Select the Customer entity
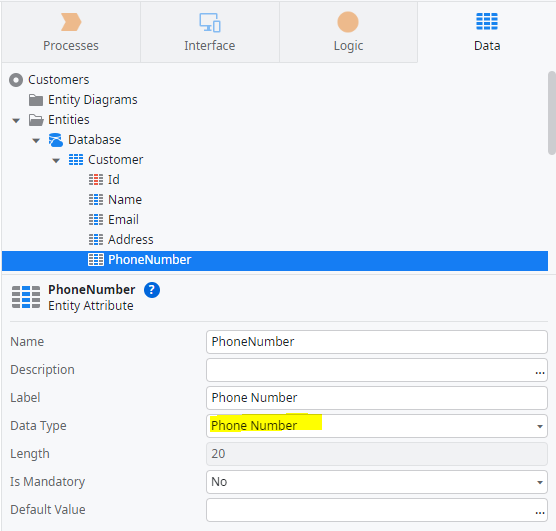The height and width of the screenshot is (531, 556). coord(116,160)
